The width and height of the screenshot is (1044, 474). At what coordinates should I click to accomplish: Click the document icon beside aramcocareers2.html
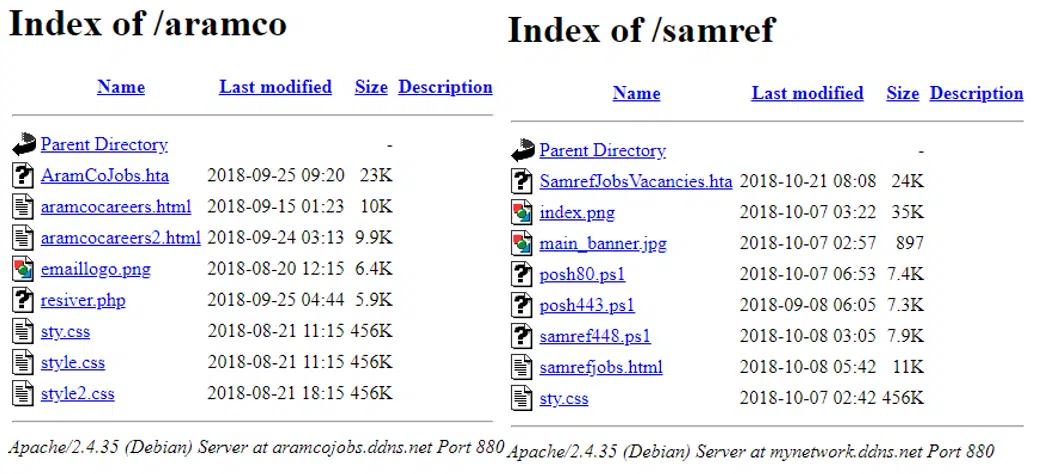point(23,238)
